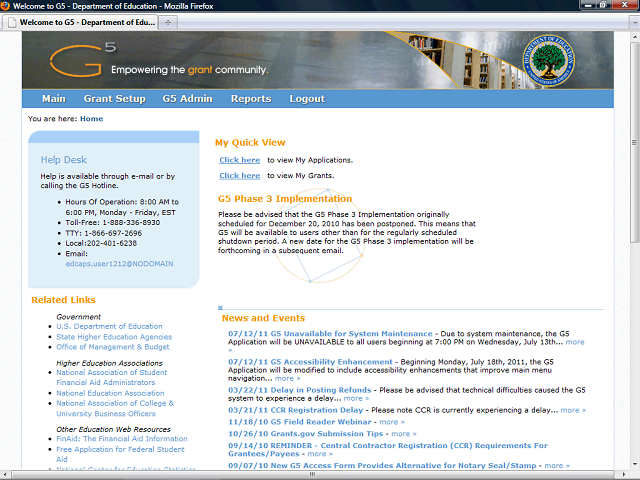Image resolution: width=640 pixels, height=480 pixels.
Task: Click Toll-Free: 1-888-336-8930 text
Action: click(113, 222)
